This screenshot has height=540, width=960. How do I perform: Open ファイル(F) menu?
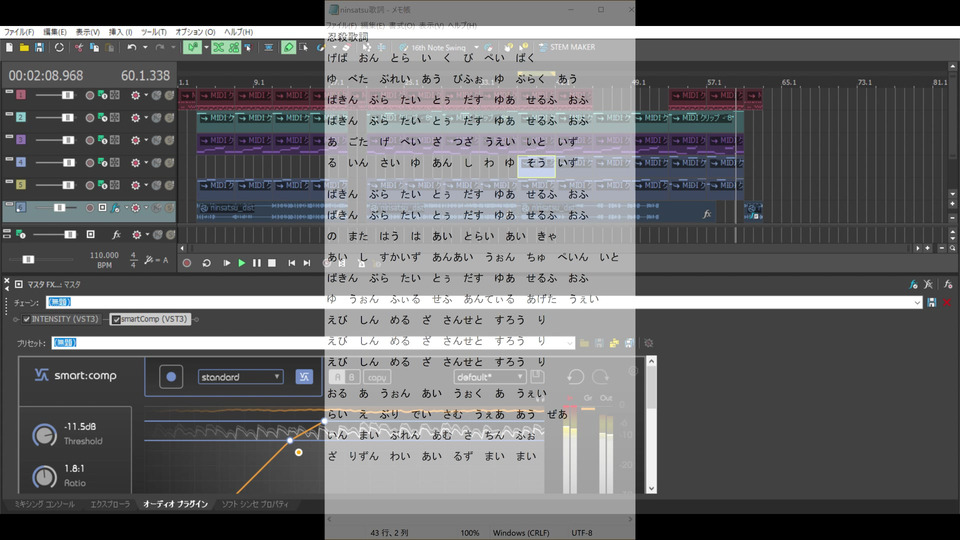pos(19,32)
